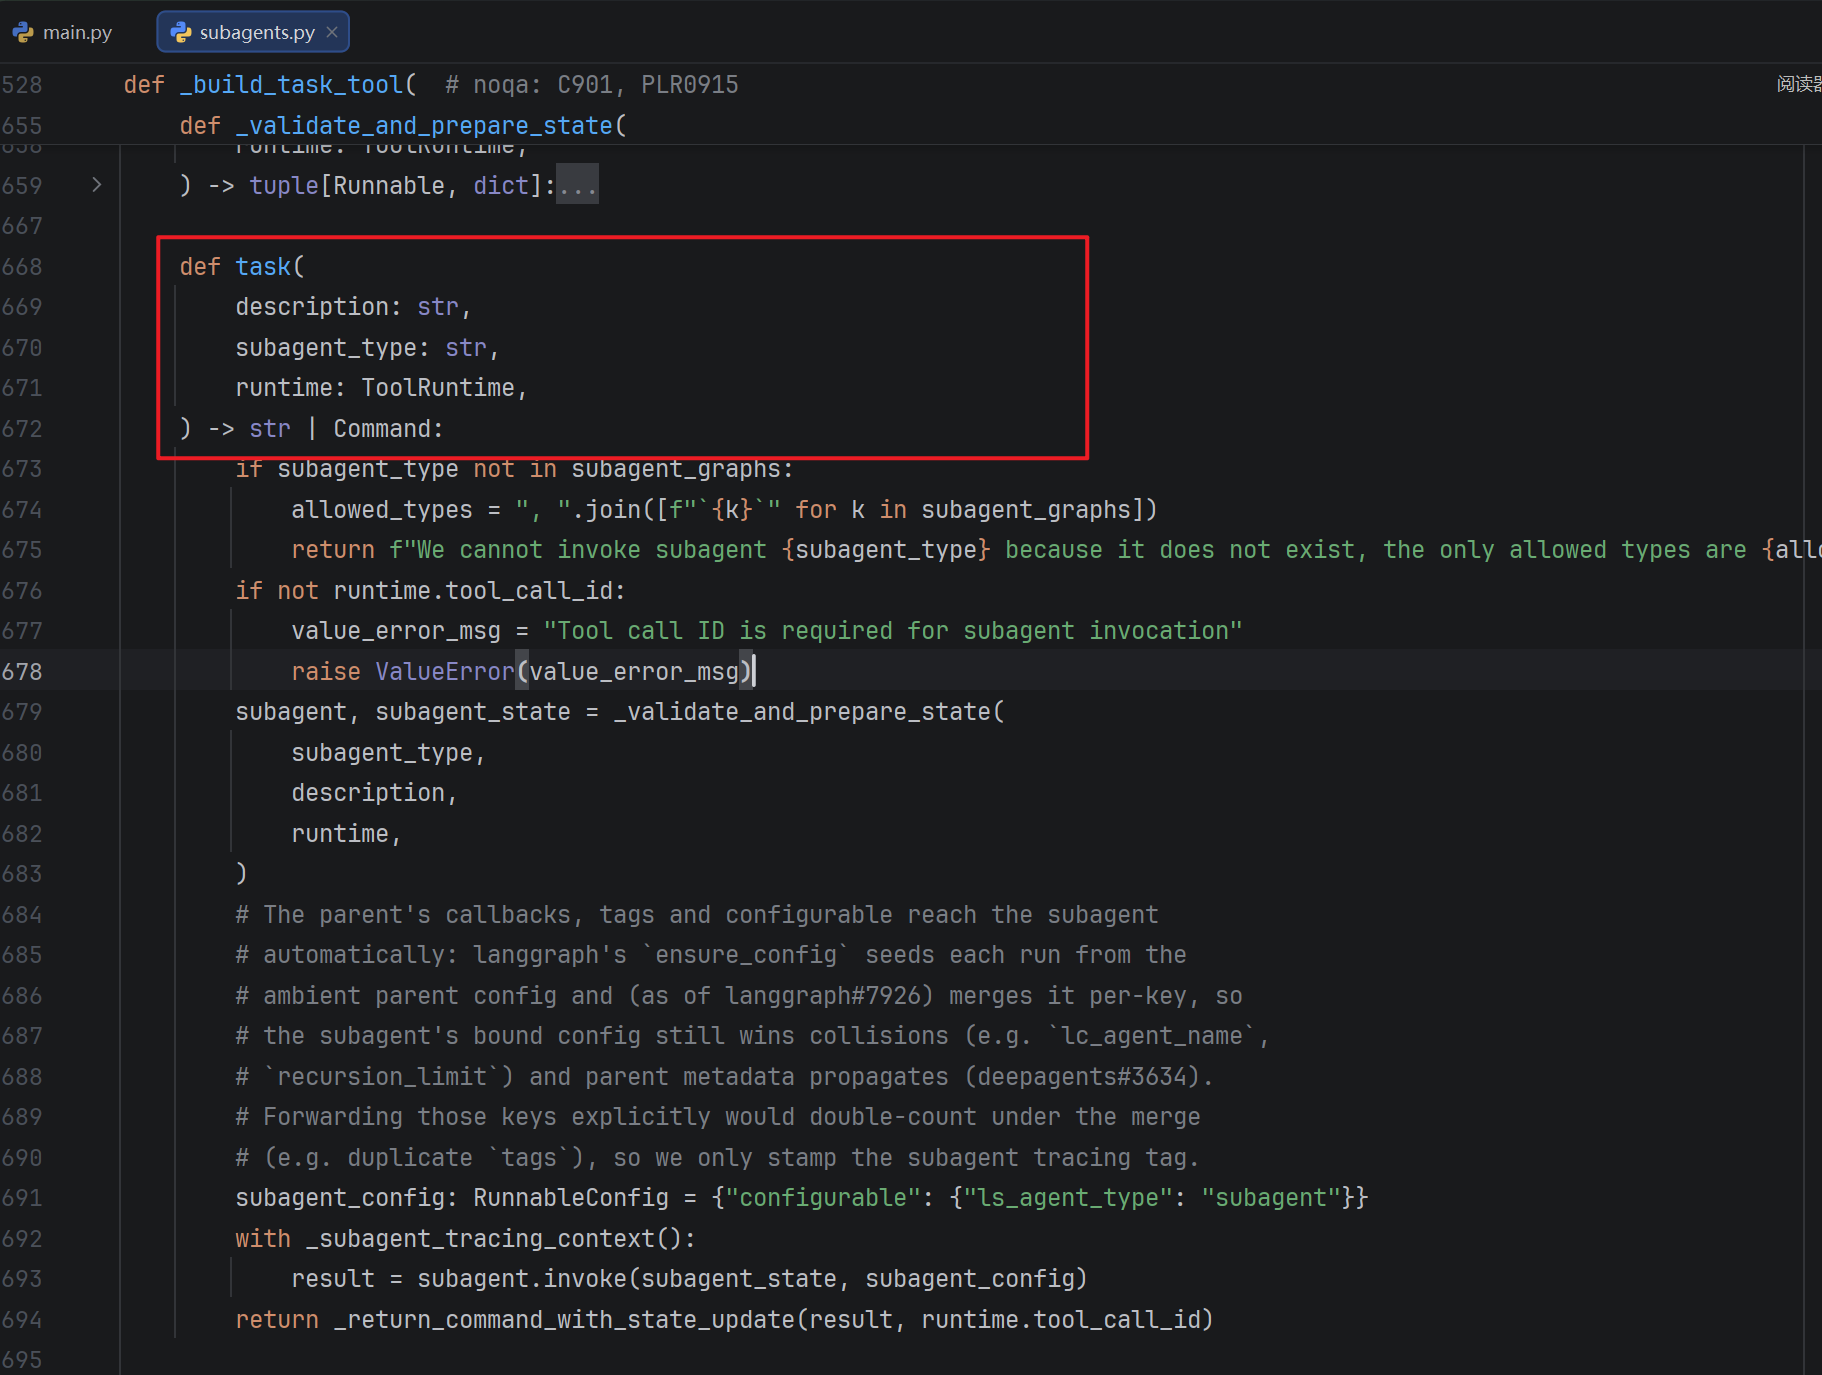Image resolution: width=1822 pixels, height=1375 pixels.
Task: Click "lc_agent_name" in the comment on line 687
Action: coord(1152,1036)
